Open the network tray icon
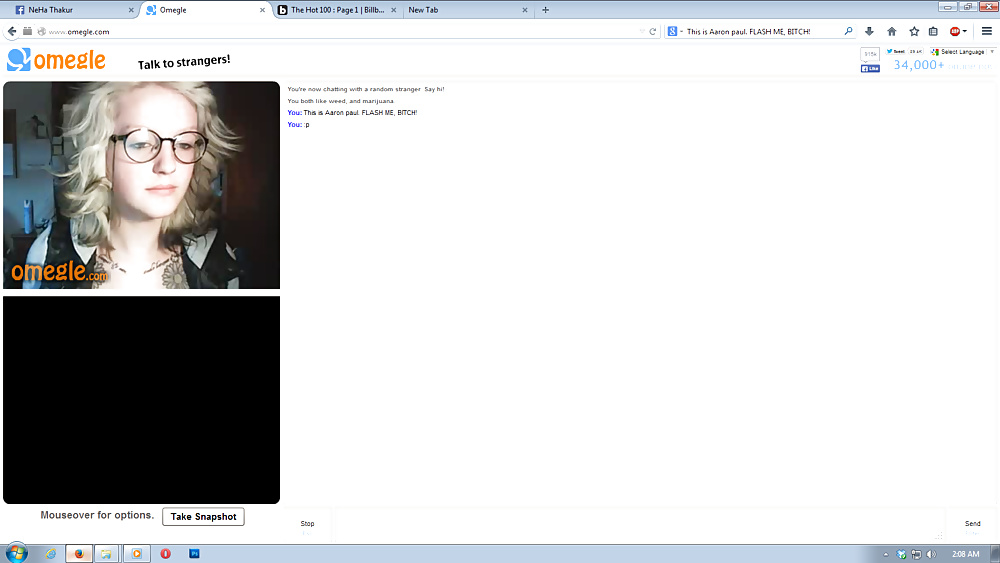1000x563 pixels. pos(916,554)
